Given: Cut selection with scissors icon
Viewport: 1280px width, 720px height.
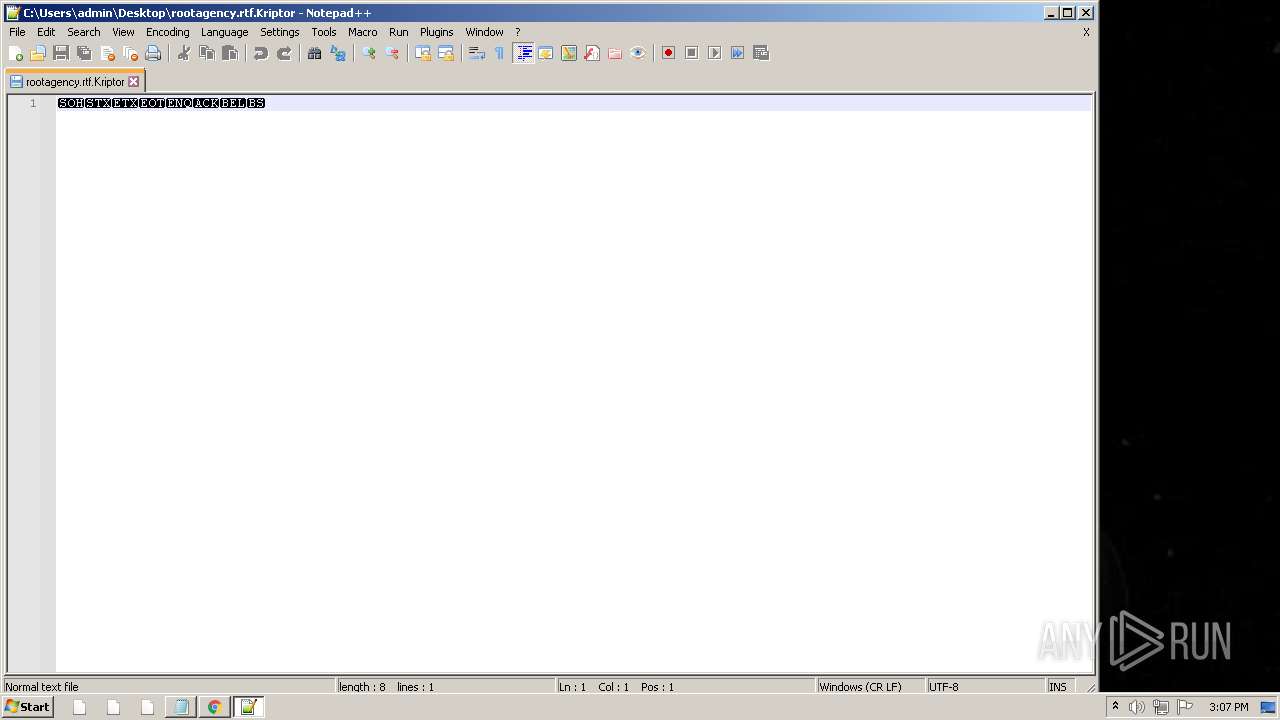Looking at the screenshot, I should click(184, 53).
